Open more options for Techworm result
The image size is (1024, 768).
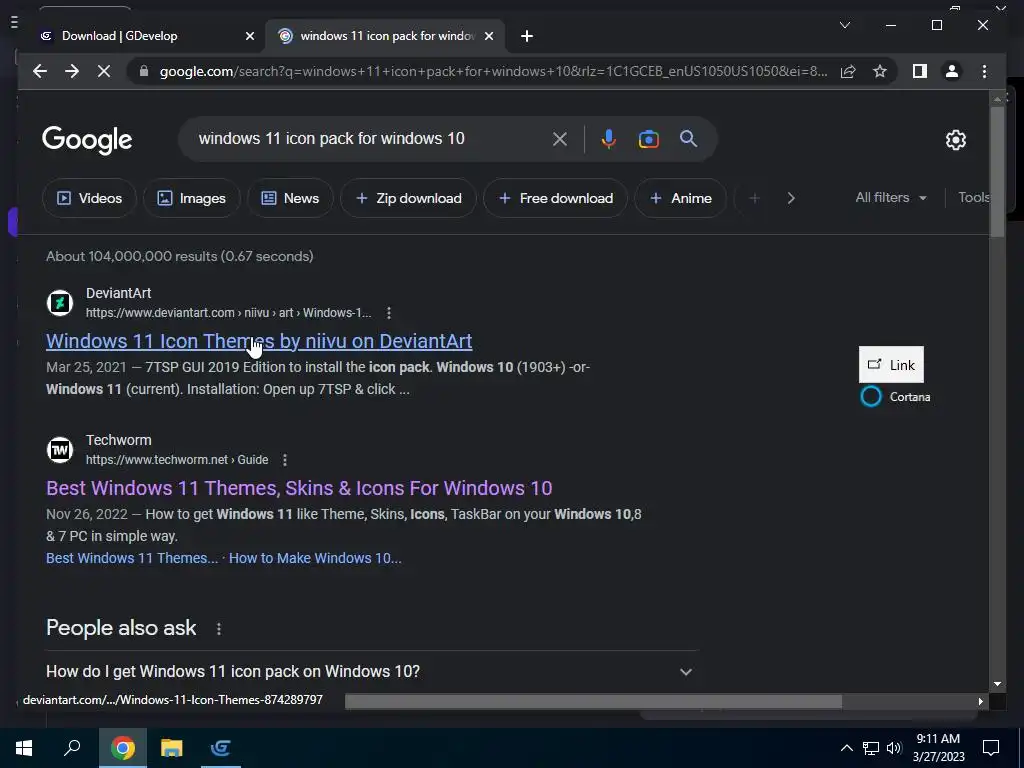tap(285, 460)
